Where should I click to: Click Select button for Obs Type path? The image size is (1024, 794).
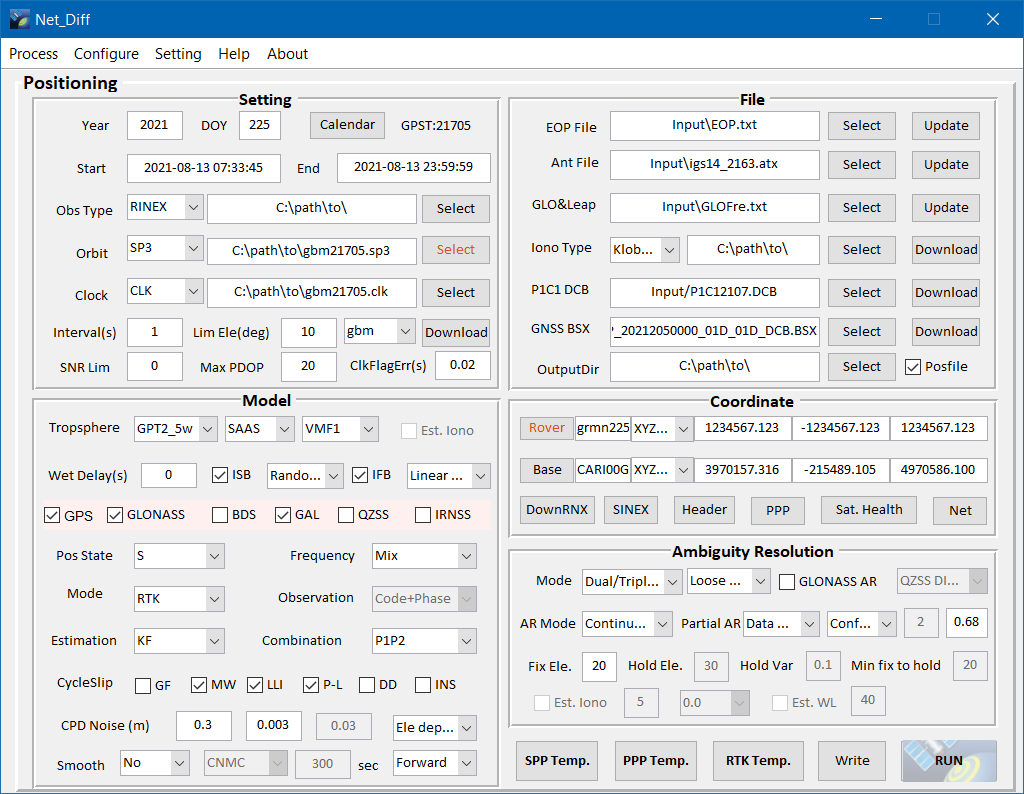(x=455, y=208)
